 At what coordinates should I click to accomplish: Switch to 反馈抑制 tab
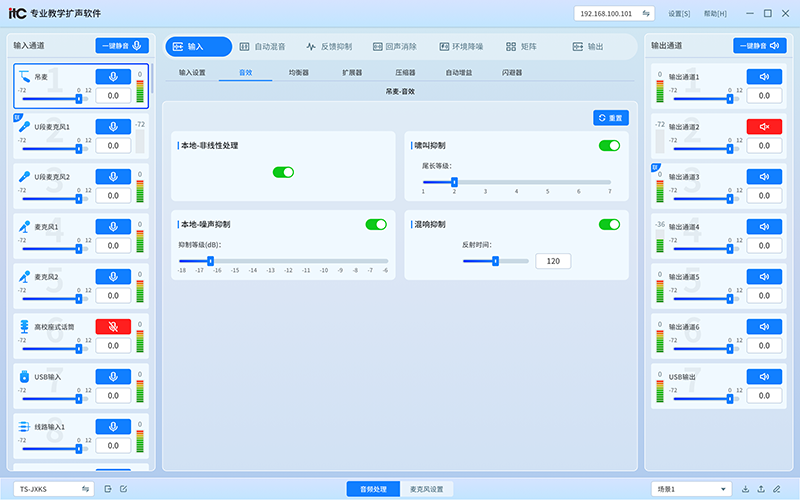click(329, 46)
